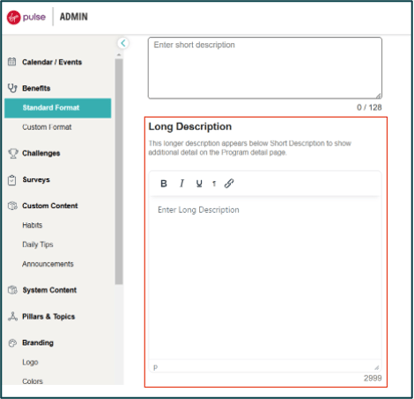Go to Colors under Branding

click(x=33, y=381)
